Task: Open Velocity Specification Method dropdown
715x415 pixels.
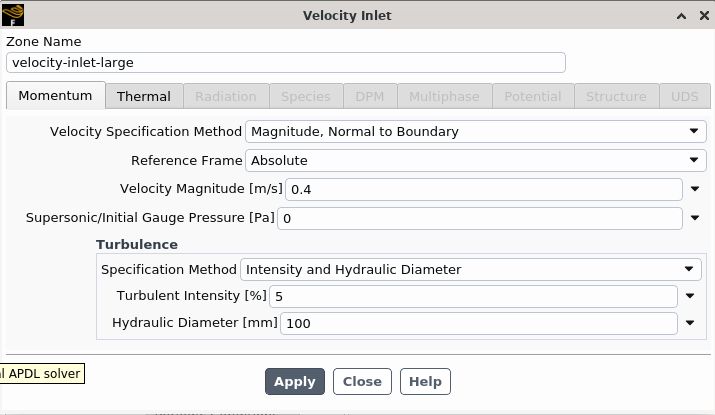Action: click(x=476, y=131)
